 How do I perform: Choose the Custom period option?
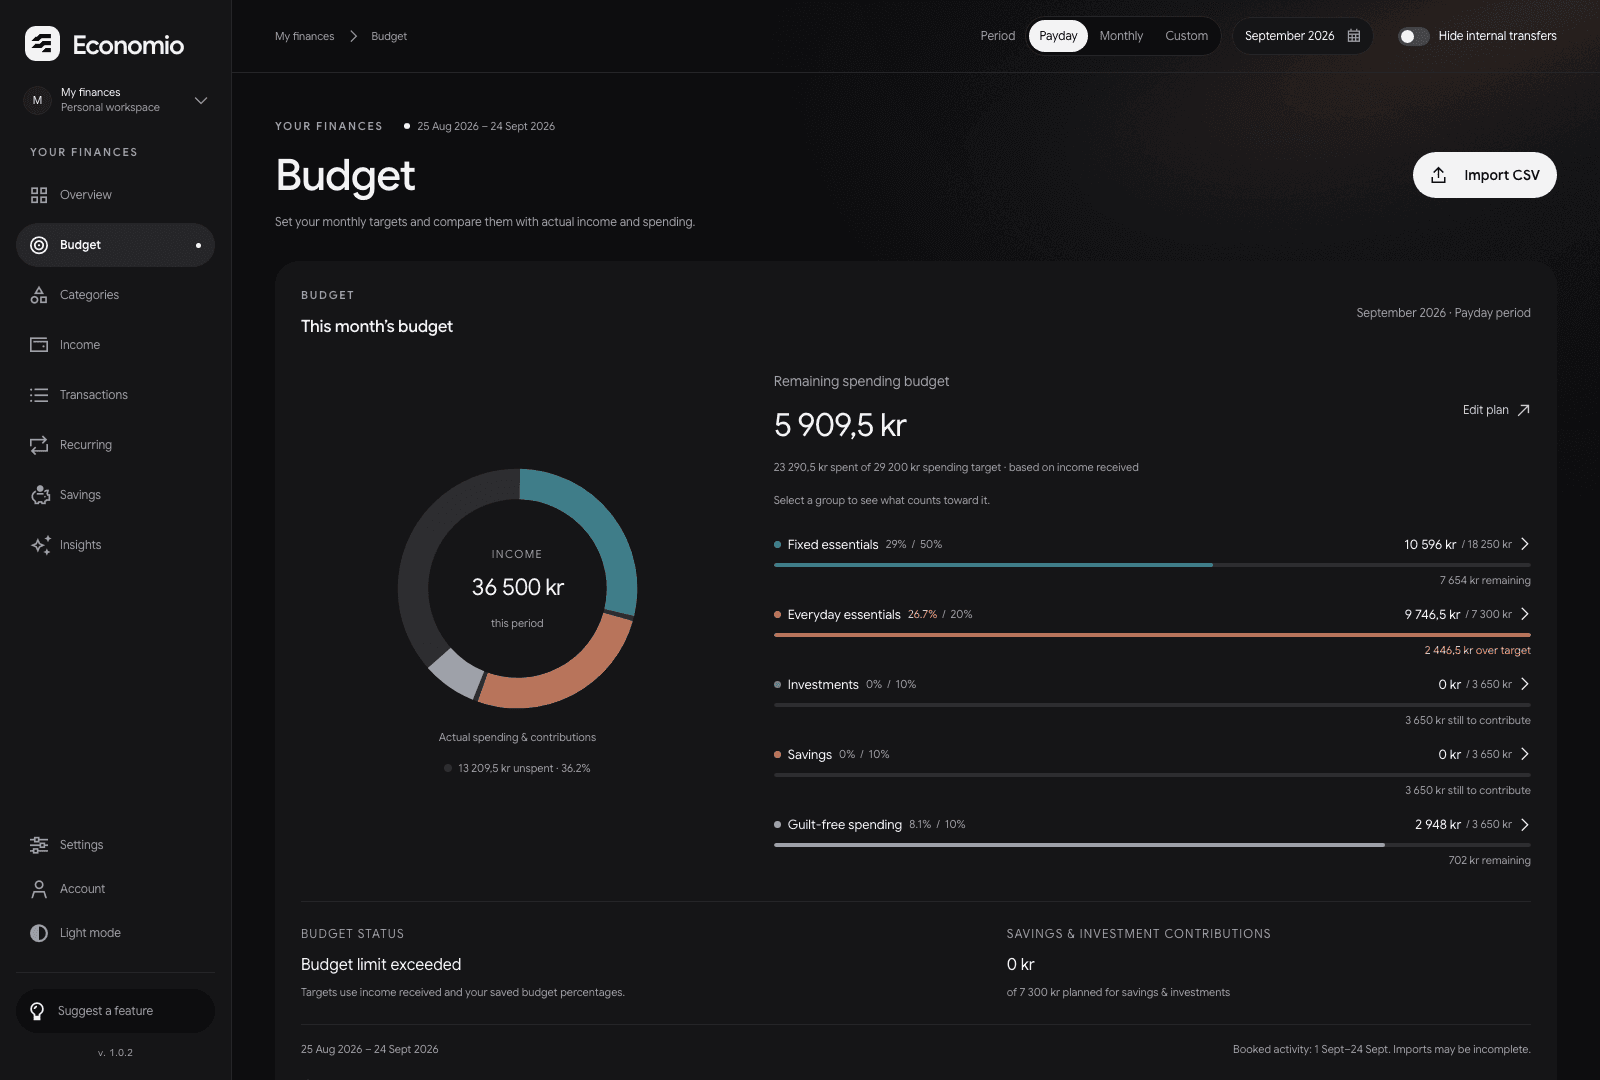1186,36
